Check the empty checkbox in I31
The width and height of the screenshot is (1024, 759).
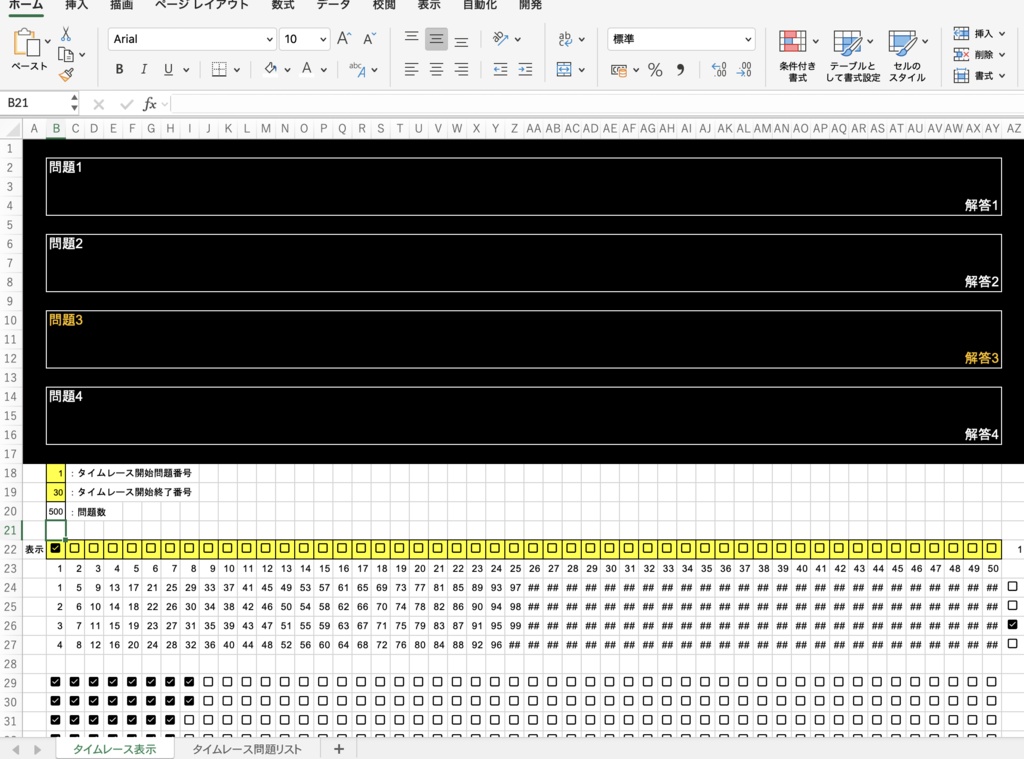coord(189,720)
